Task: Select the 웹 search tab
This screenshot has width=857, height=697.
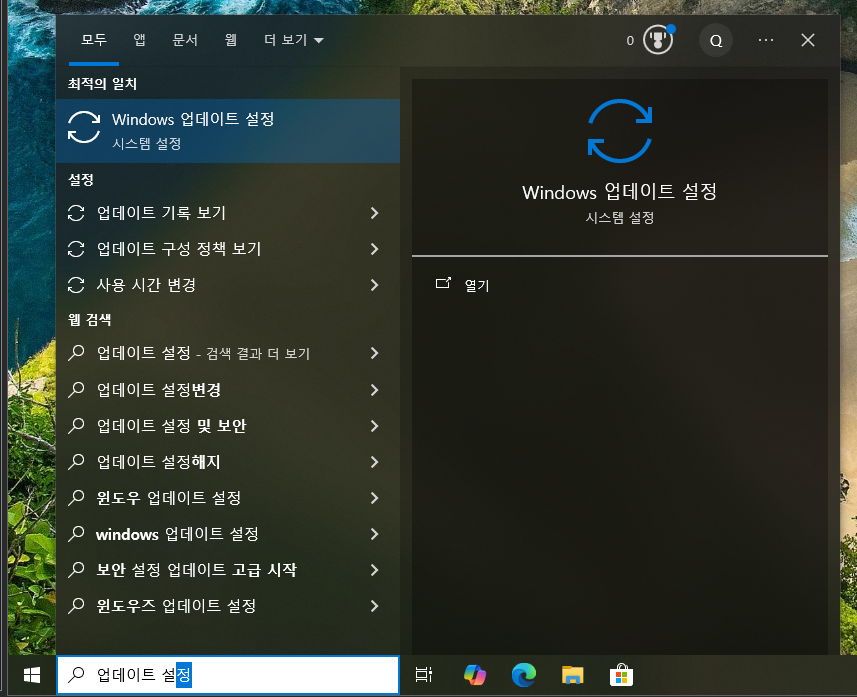Action: [231, 41]
